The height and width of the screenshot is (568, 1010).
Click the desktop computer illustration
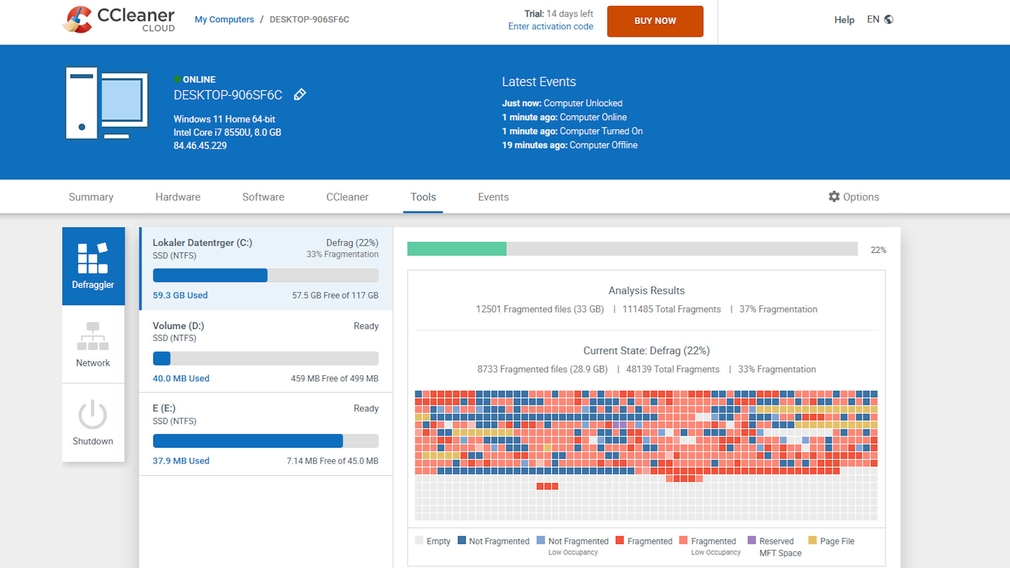click(x=106, y=103)
